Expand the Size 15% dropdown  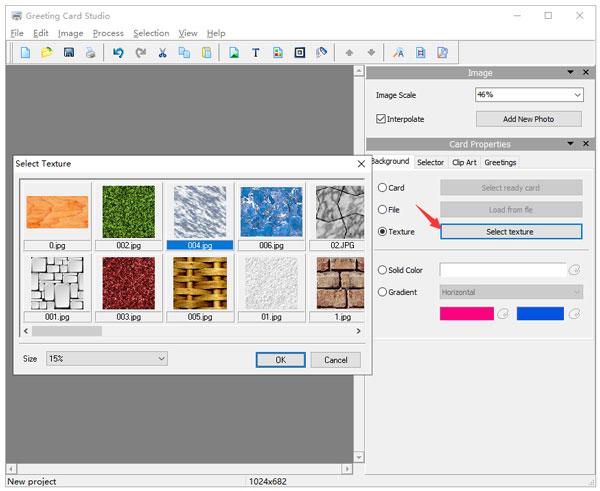tap(106, 359)
